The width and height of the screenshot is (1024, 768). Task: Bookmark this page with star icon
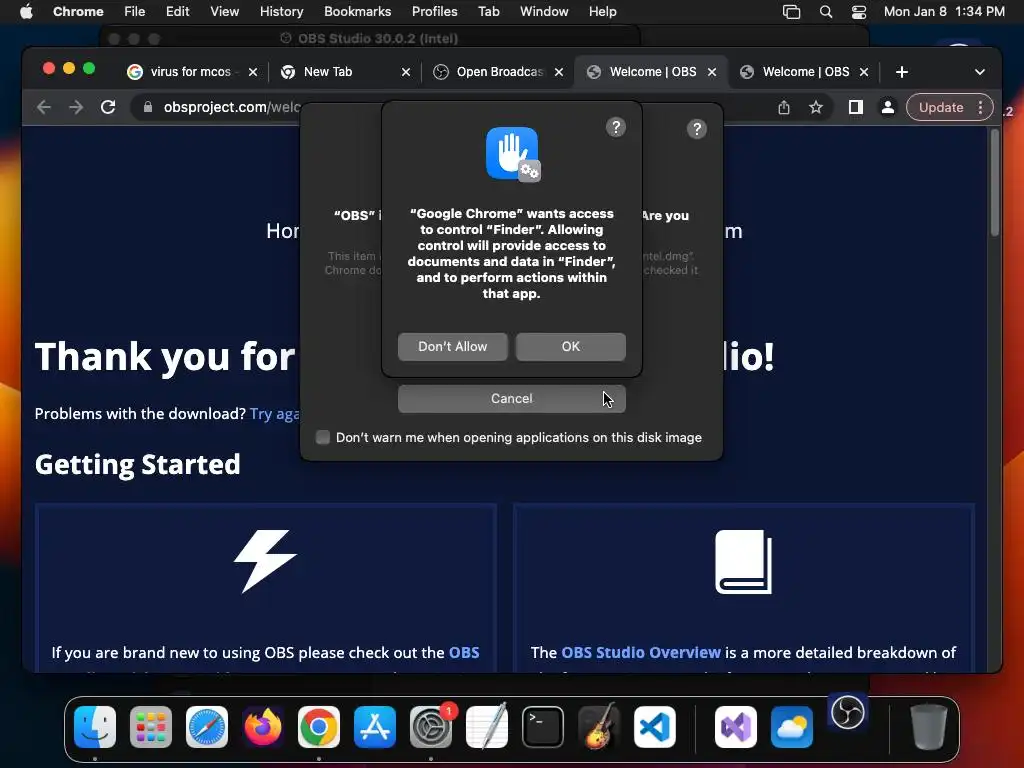click(816, 107)
